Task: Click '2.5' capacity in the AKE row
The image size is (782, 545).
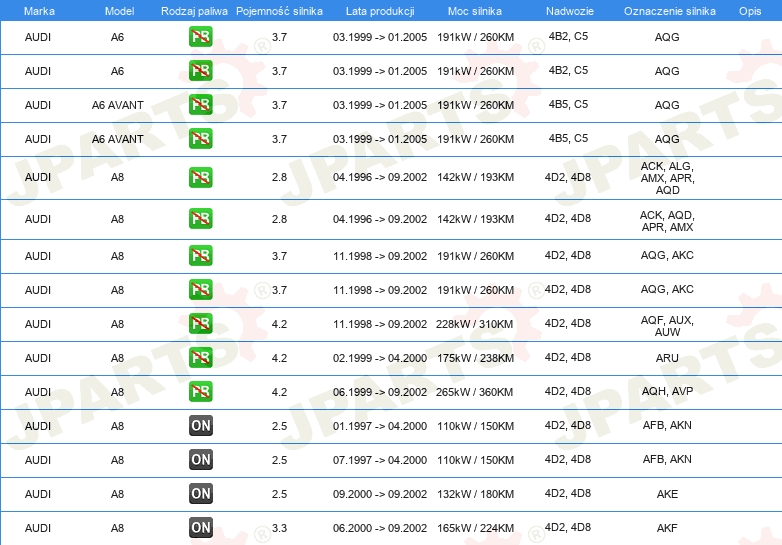Action: [279, 494]
